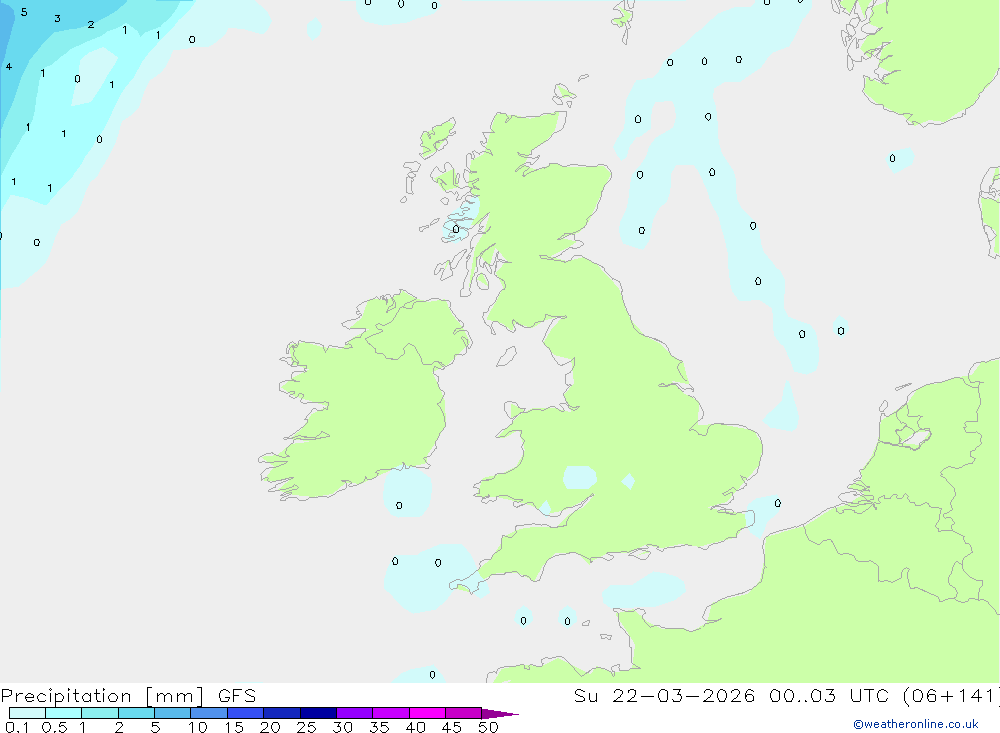Click the '(06+141)' forecast run text
This screenshot has height=733, width=1000.
pos(952,696)
